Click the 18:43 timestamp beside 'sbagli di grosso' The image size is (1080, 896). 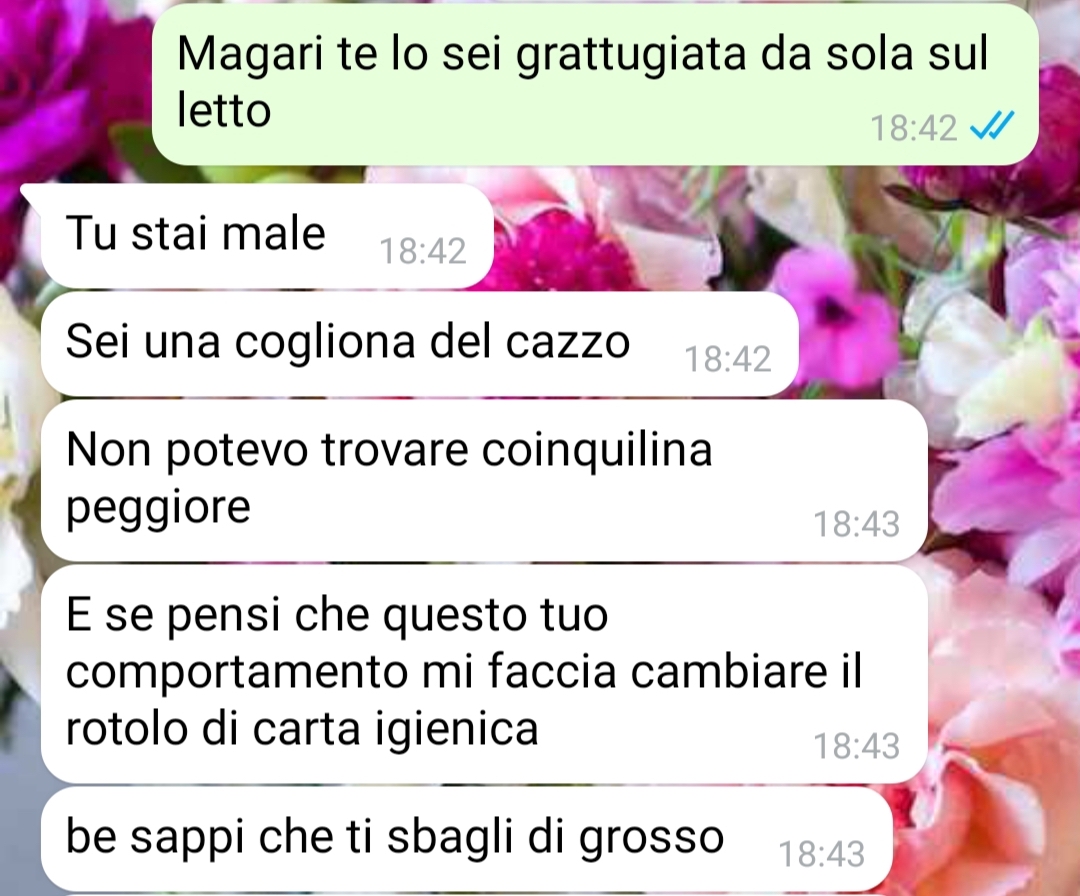[x=822, y=854]
